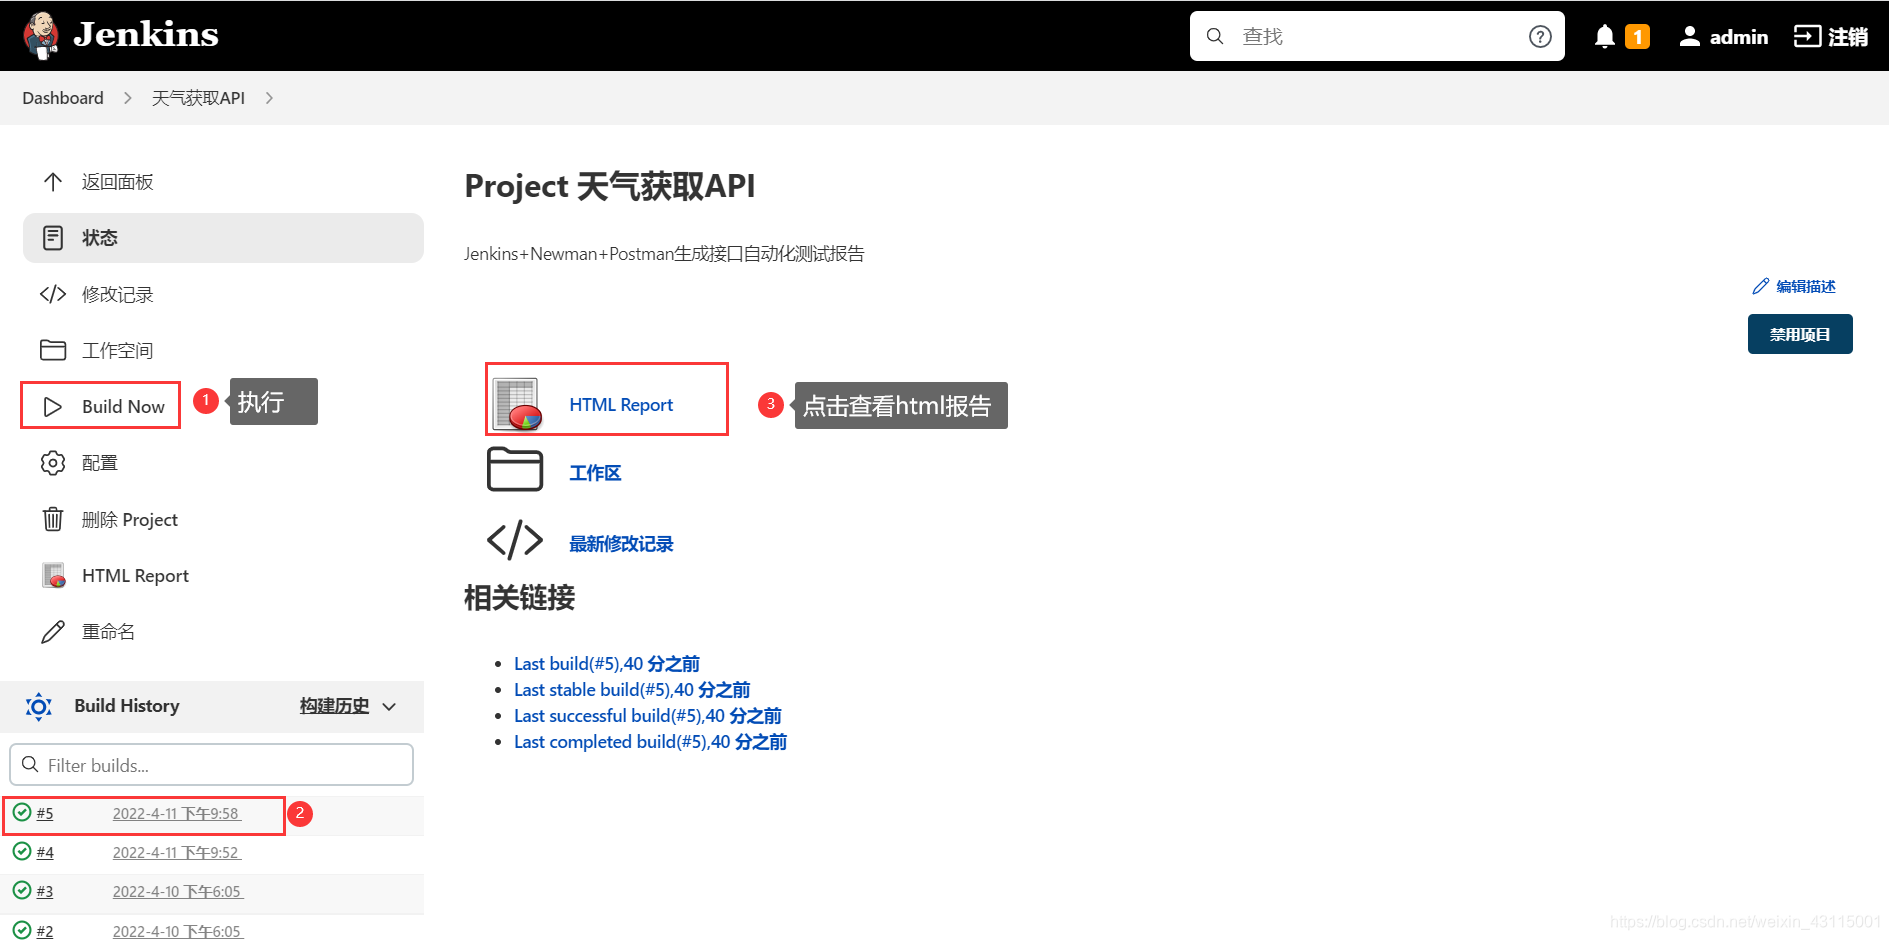Open the 天气获取API breadcrumb
This screenshot has height=940, width=1889.
[x=198, y=98]
